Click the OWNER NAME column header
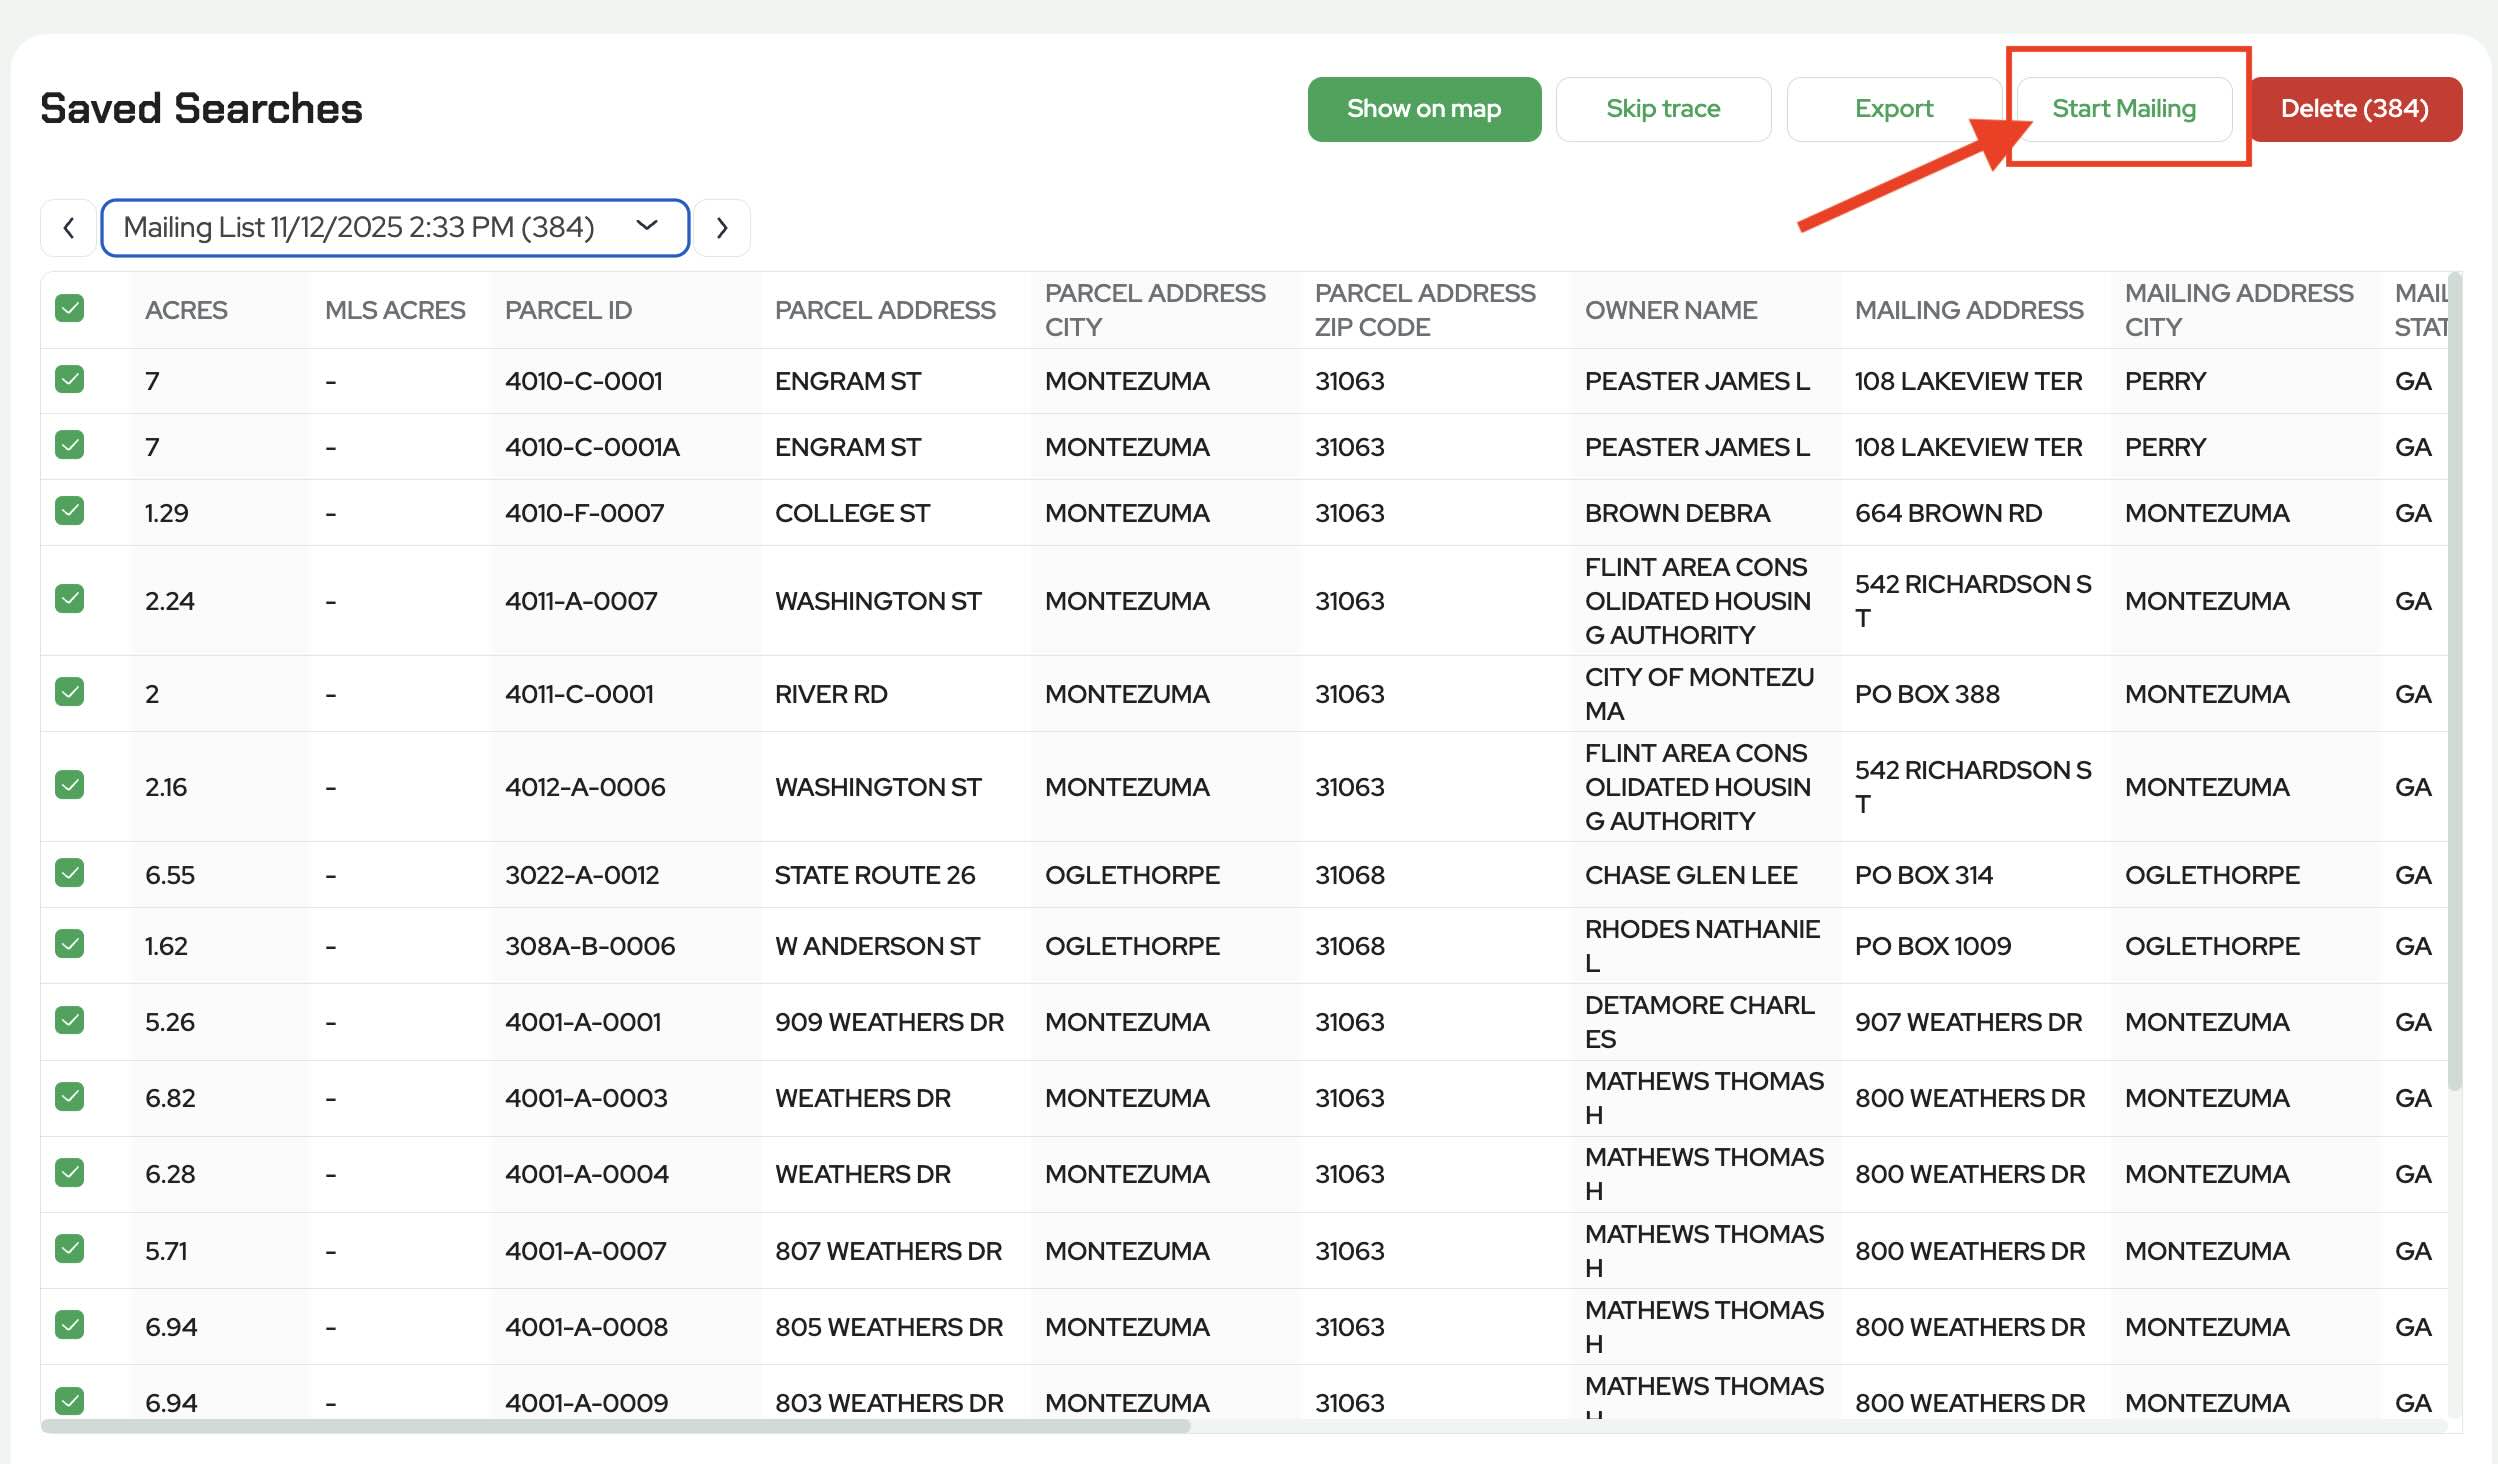2498x1464 pixels. (x=1670, y=310)
